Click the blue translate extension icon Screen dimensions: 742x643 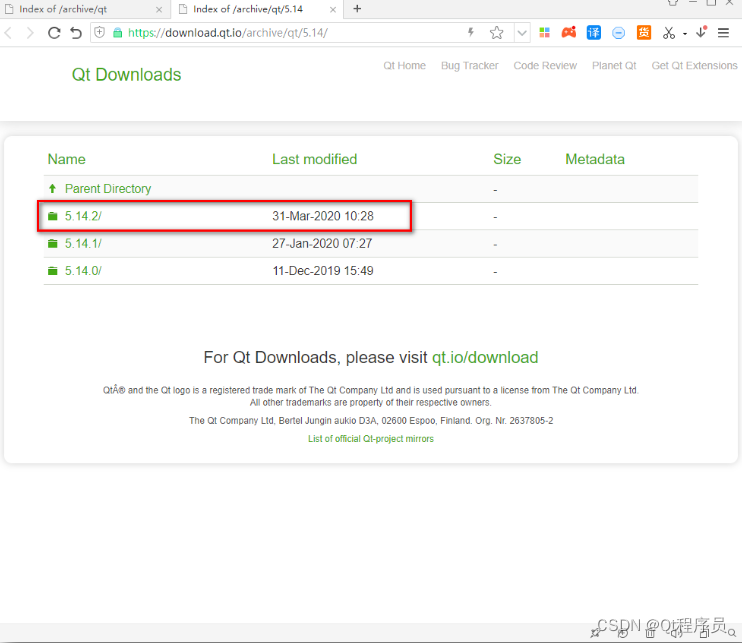pos(593,32)
